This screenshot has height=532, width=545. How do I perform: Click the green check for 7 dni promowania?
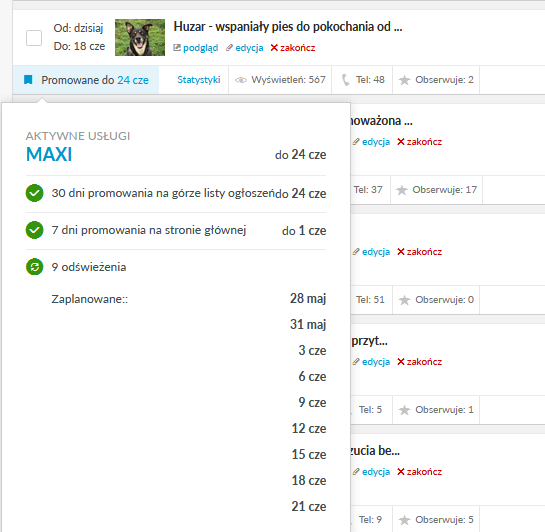click(x=34, y=230)
